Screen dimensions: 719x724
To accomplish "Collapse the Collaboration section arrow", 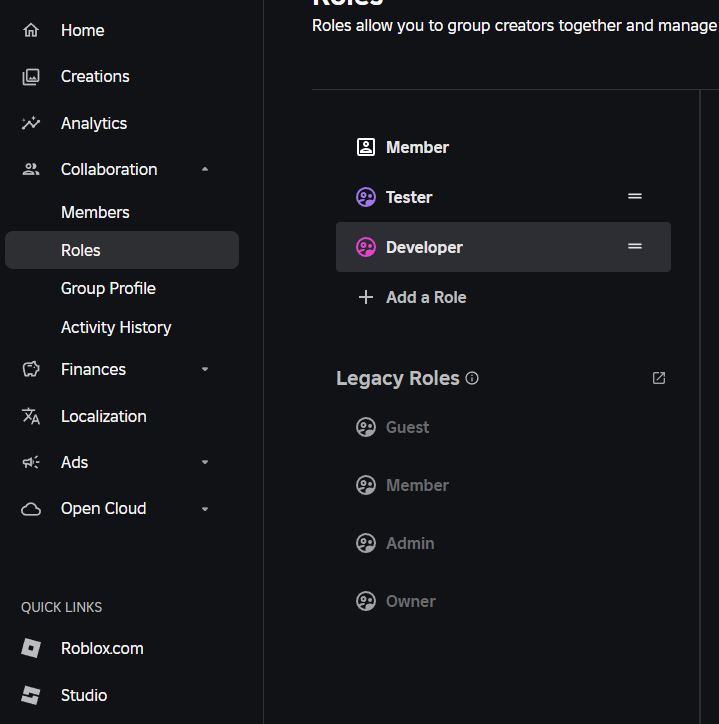I will [x=205, y=169].
